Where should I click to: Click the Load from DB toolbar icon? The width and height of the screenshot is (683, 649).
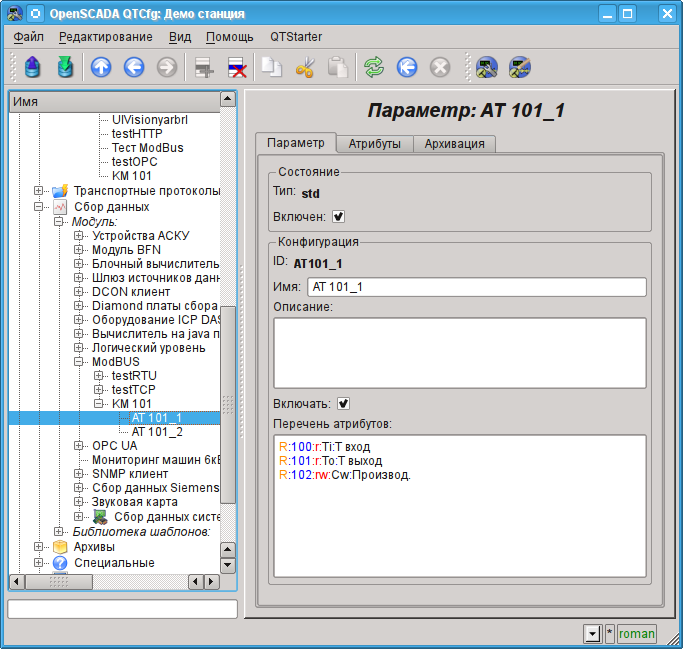[x=33, y=67]
